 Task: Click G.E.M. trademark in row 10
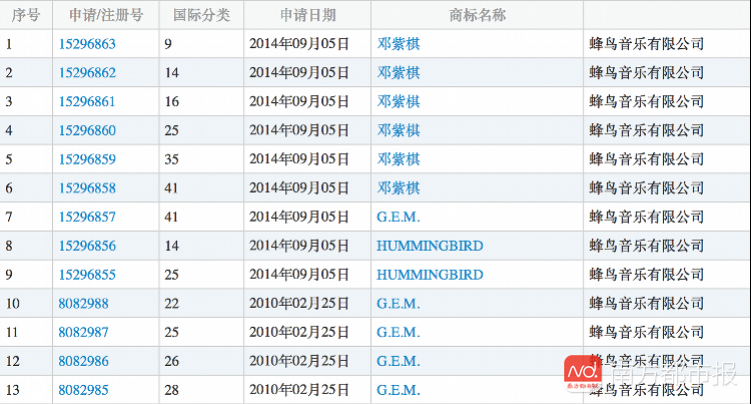(398, 303)
